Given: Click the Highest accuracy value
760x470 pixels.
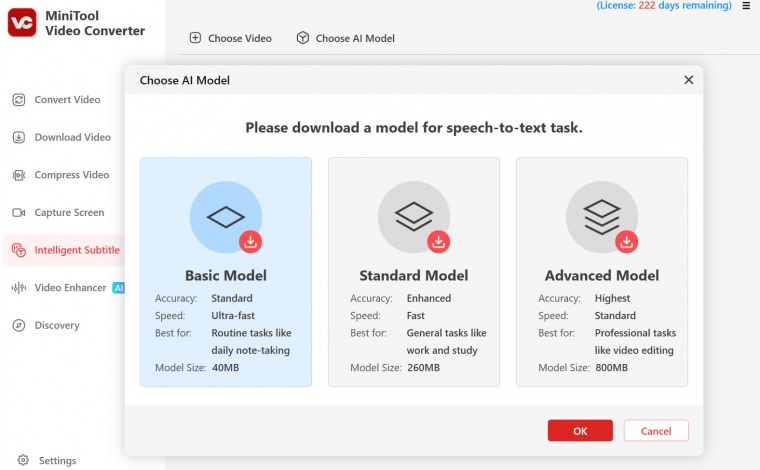Looking at the screenshot, I should click(613, 298).
